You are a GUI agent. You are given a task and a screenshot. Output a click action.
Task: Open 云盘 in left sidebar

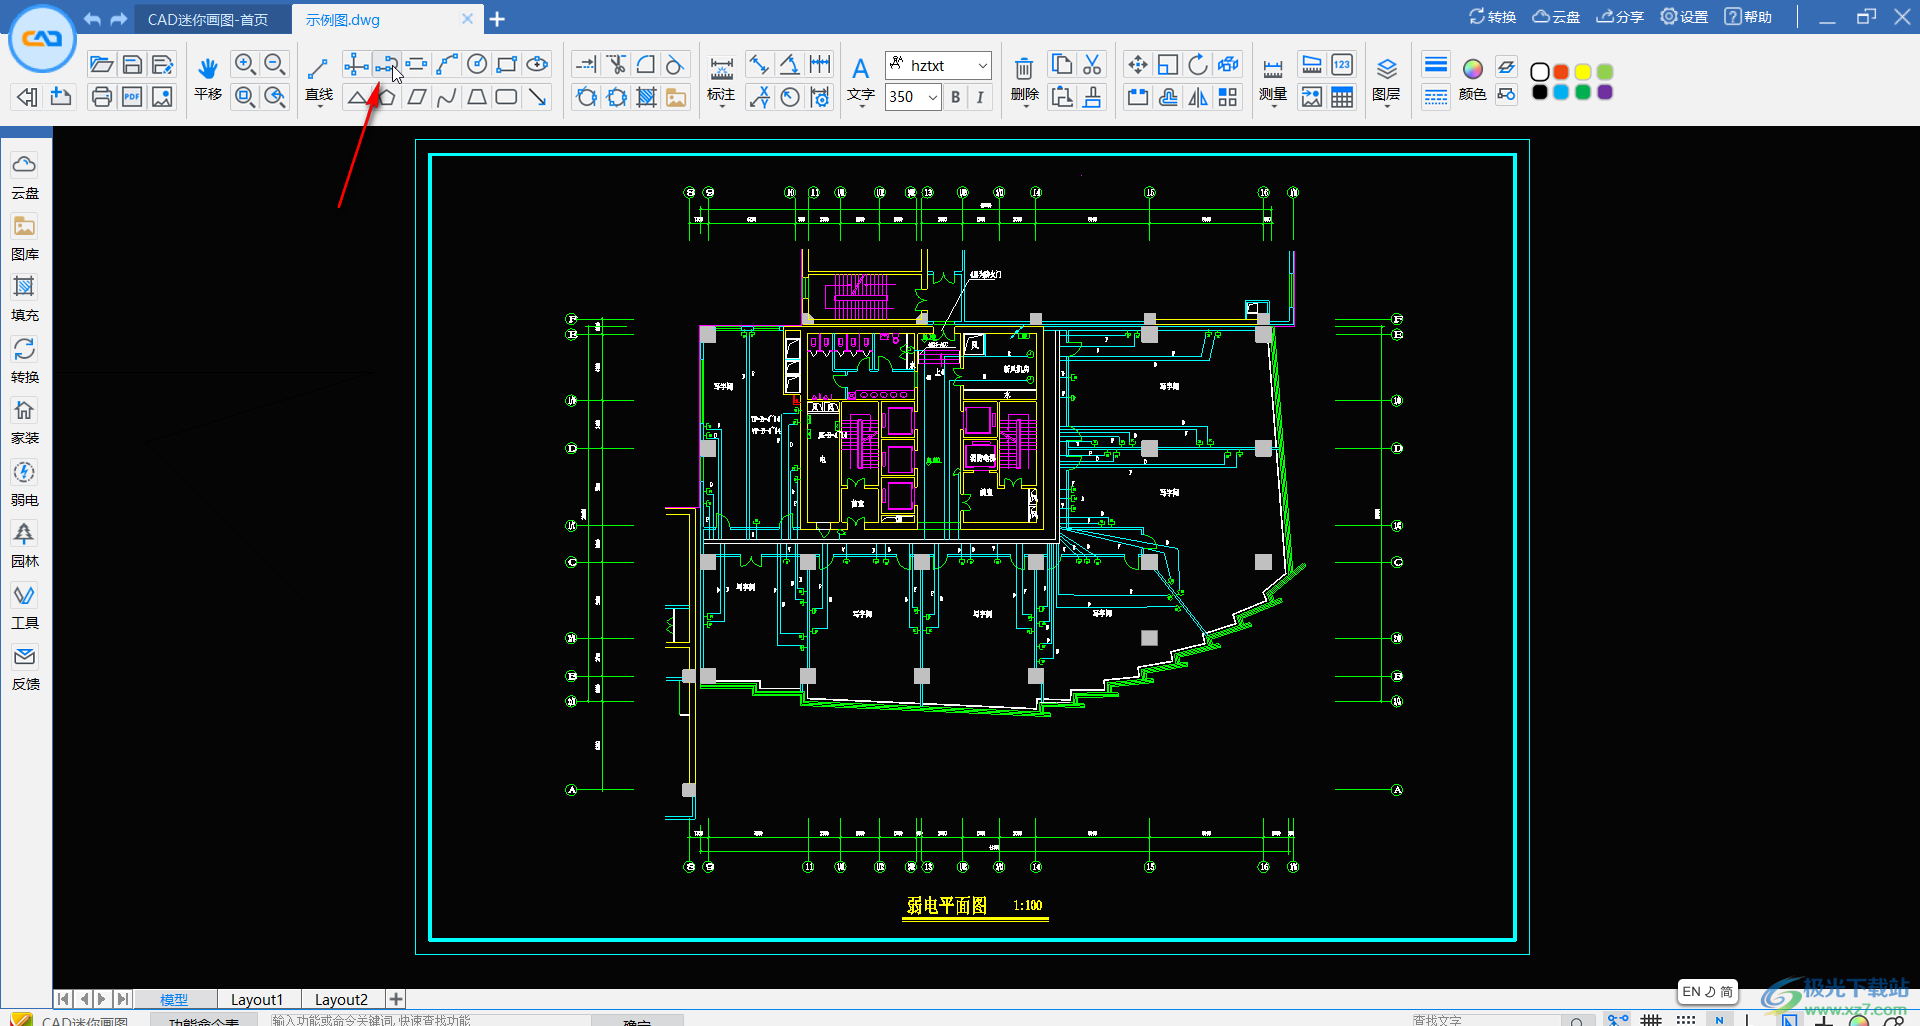tap(25, 176)
